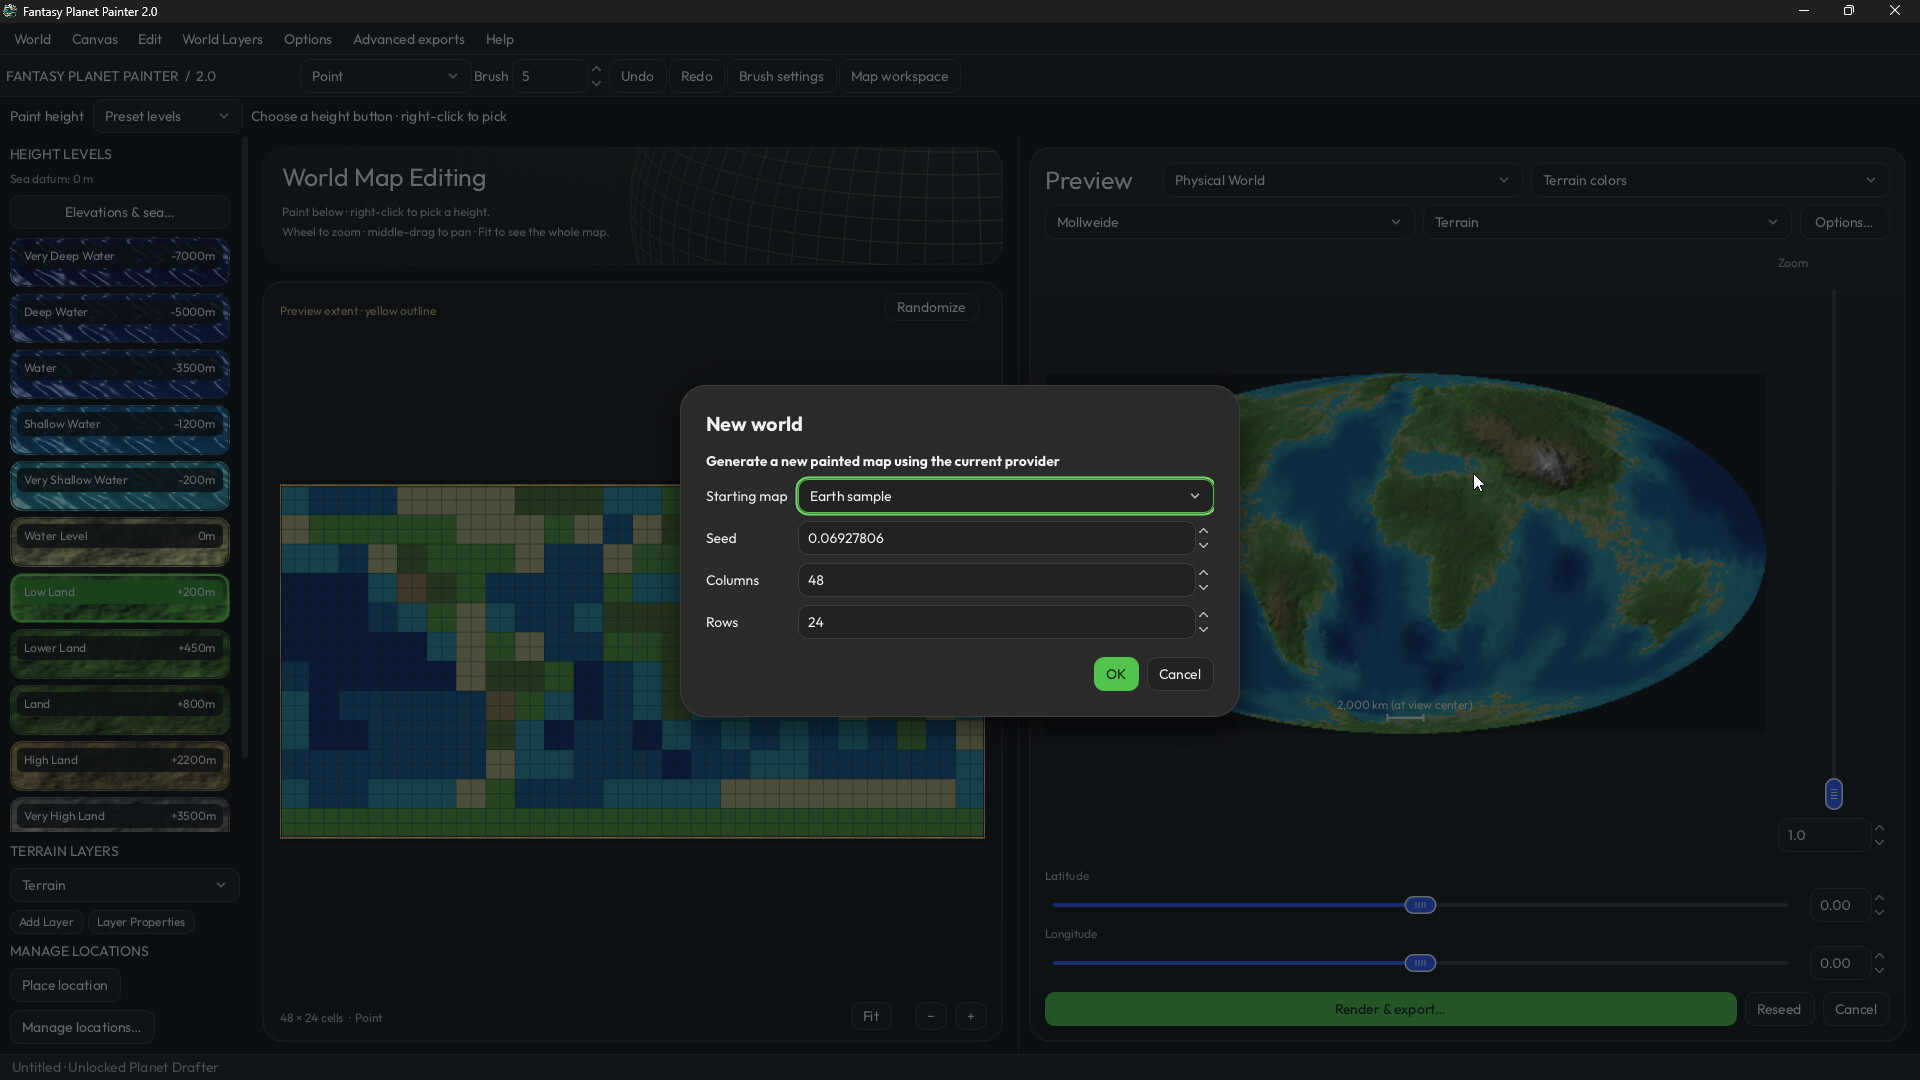
Task: Click the Randomize button
Action: (x=931, y=307)
